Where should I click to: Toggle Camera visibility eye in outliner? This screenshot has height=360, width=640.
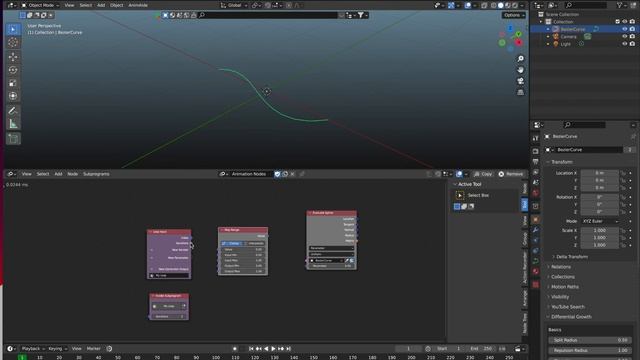[x=624, y=36]
